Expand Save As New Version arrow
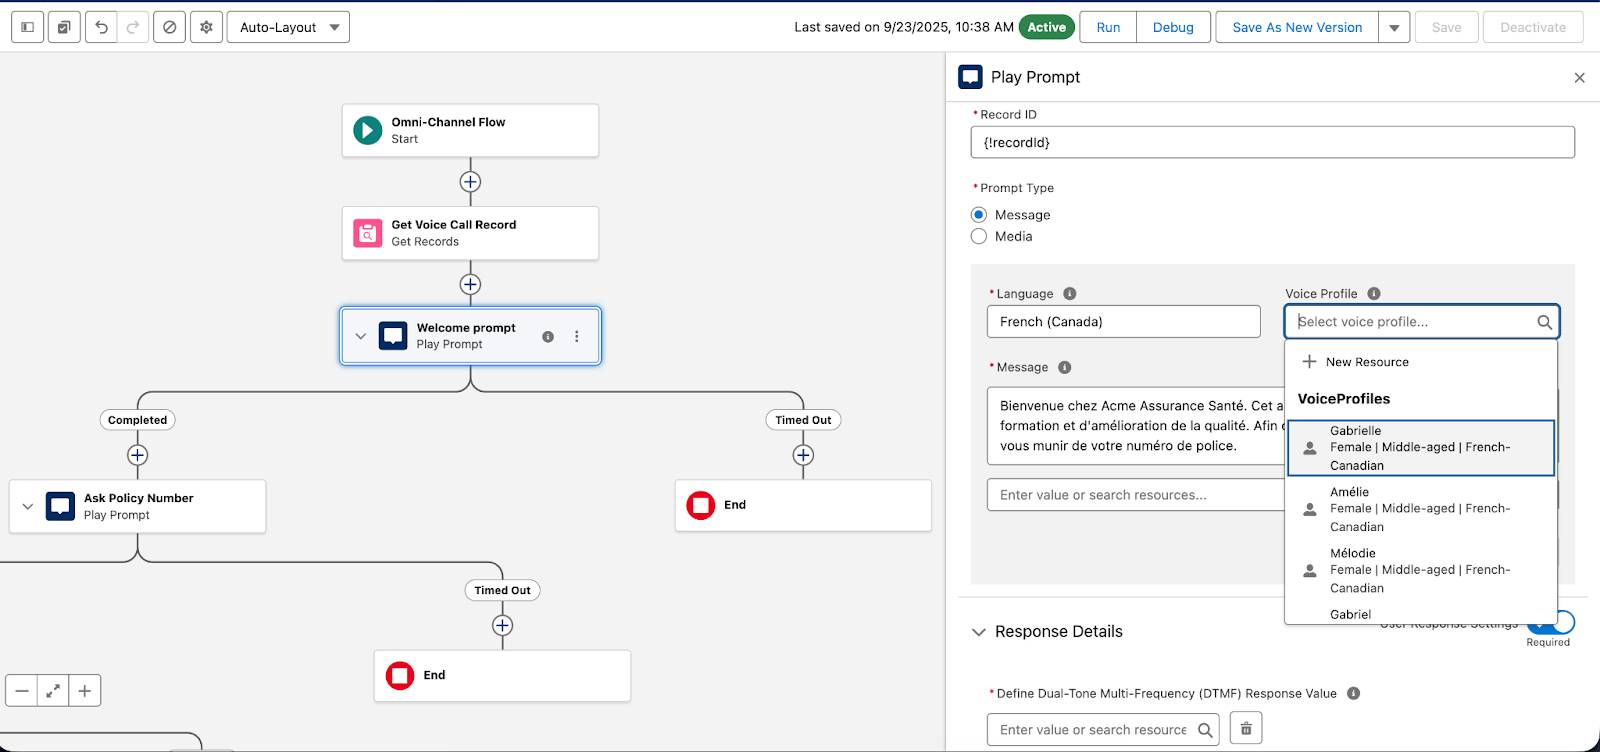The image size is (1600, 752). click(x=1394, y=27)
